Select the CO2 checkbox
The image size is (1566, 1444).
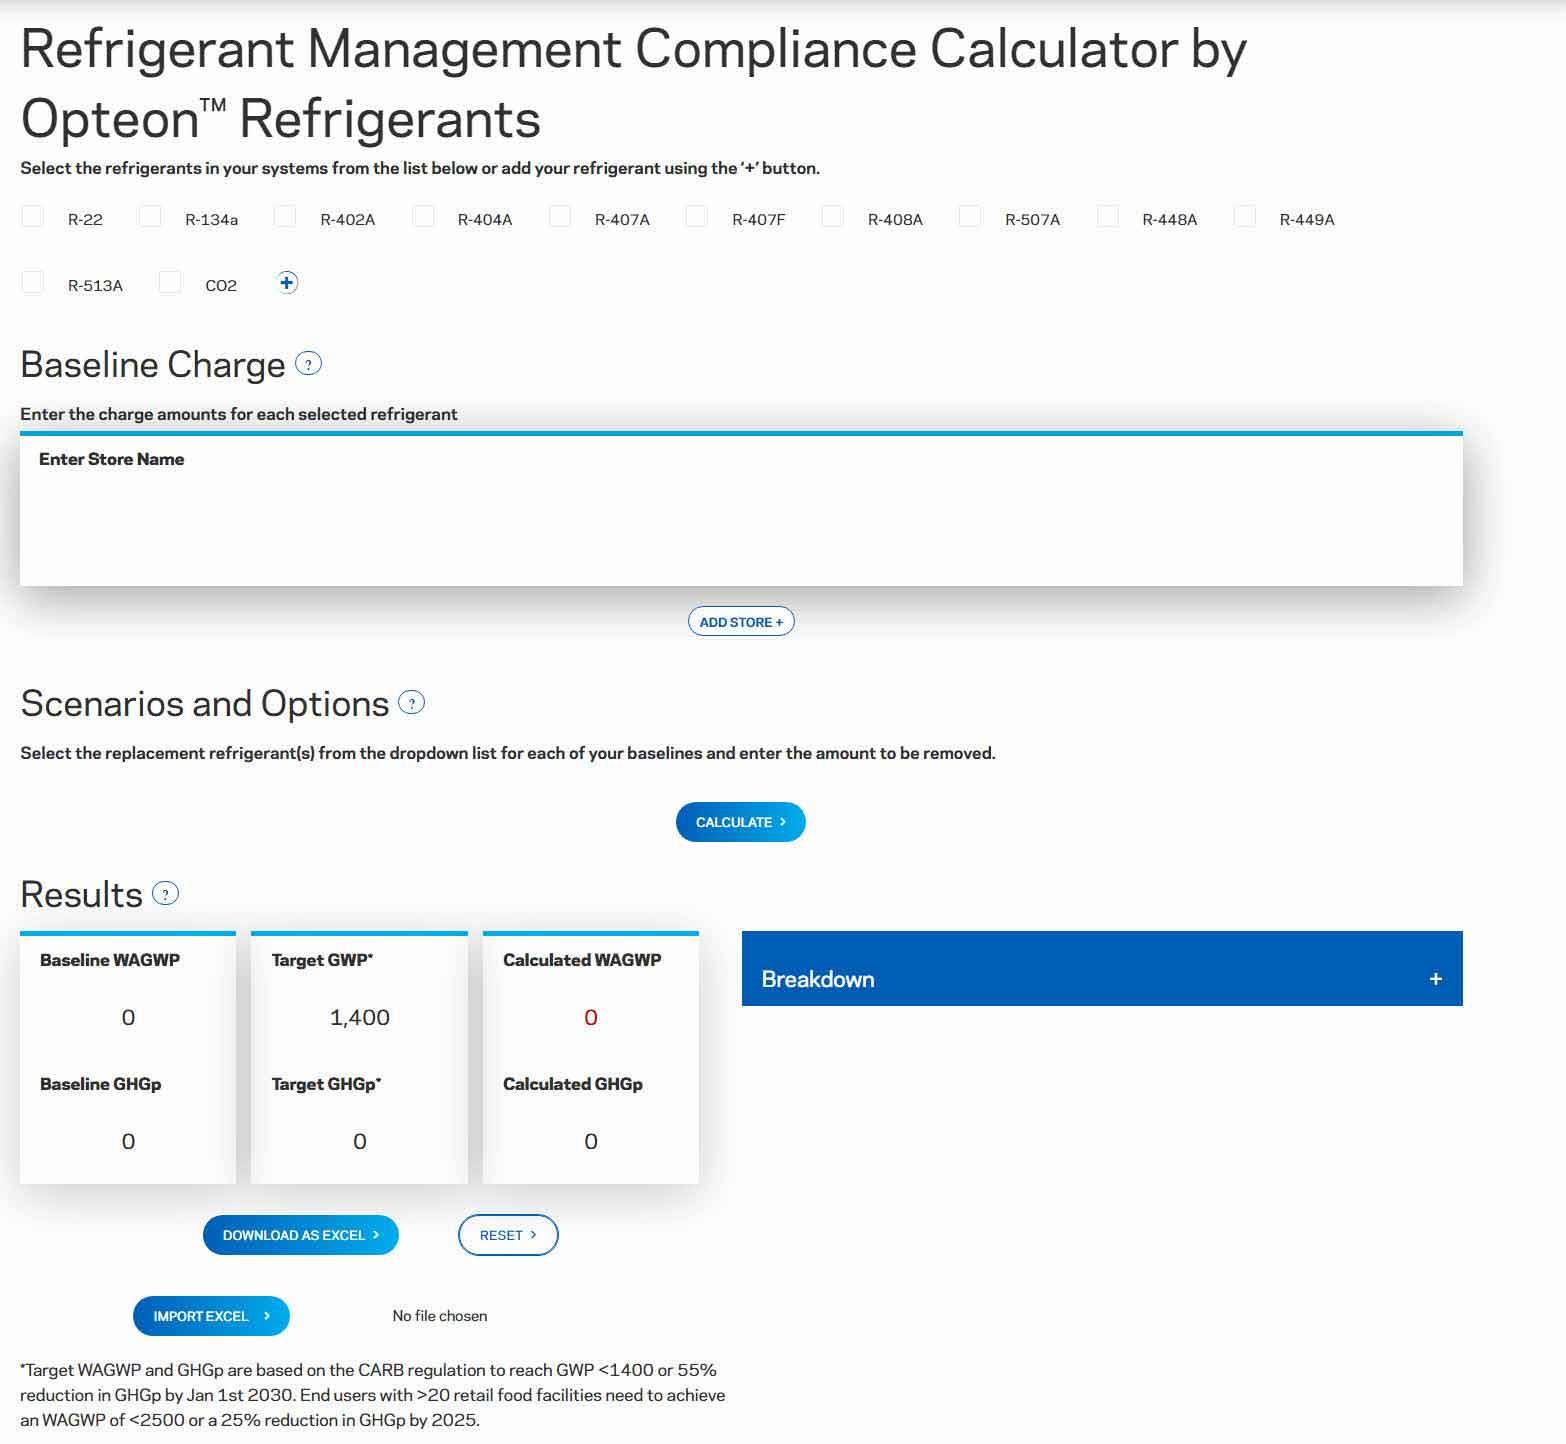(x=170, y=282)
